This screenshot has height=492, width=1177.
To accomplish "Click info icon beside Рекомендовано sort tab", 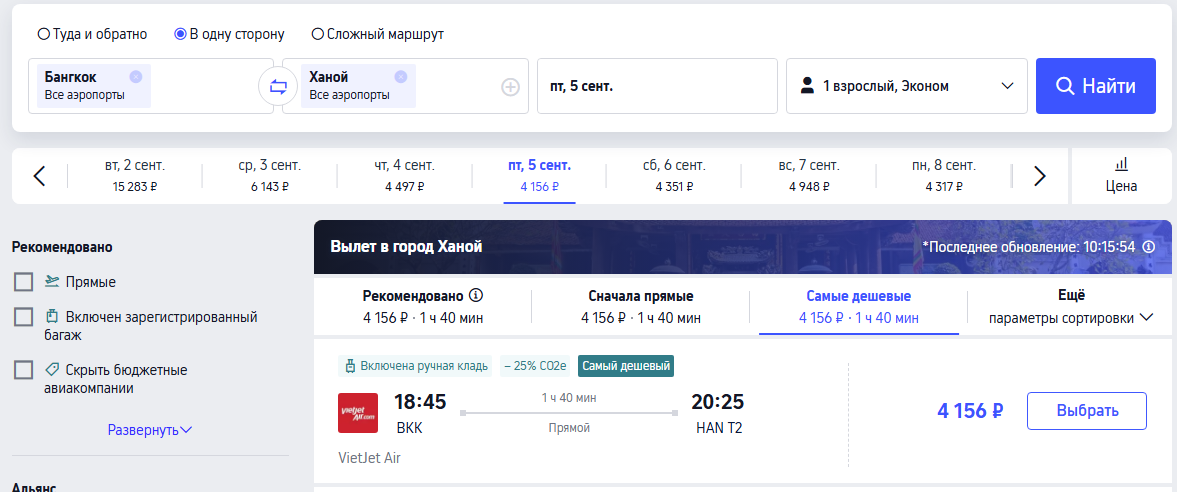I will 476,295.
